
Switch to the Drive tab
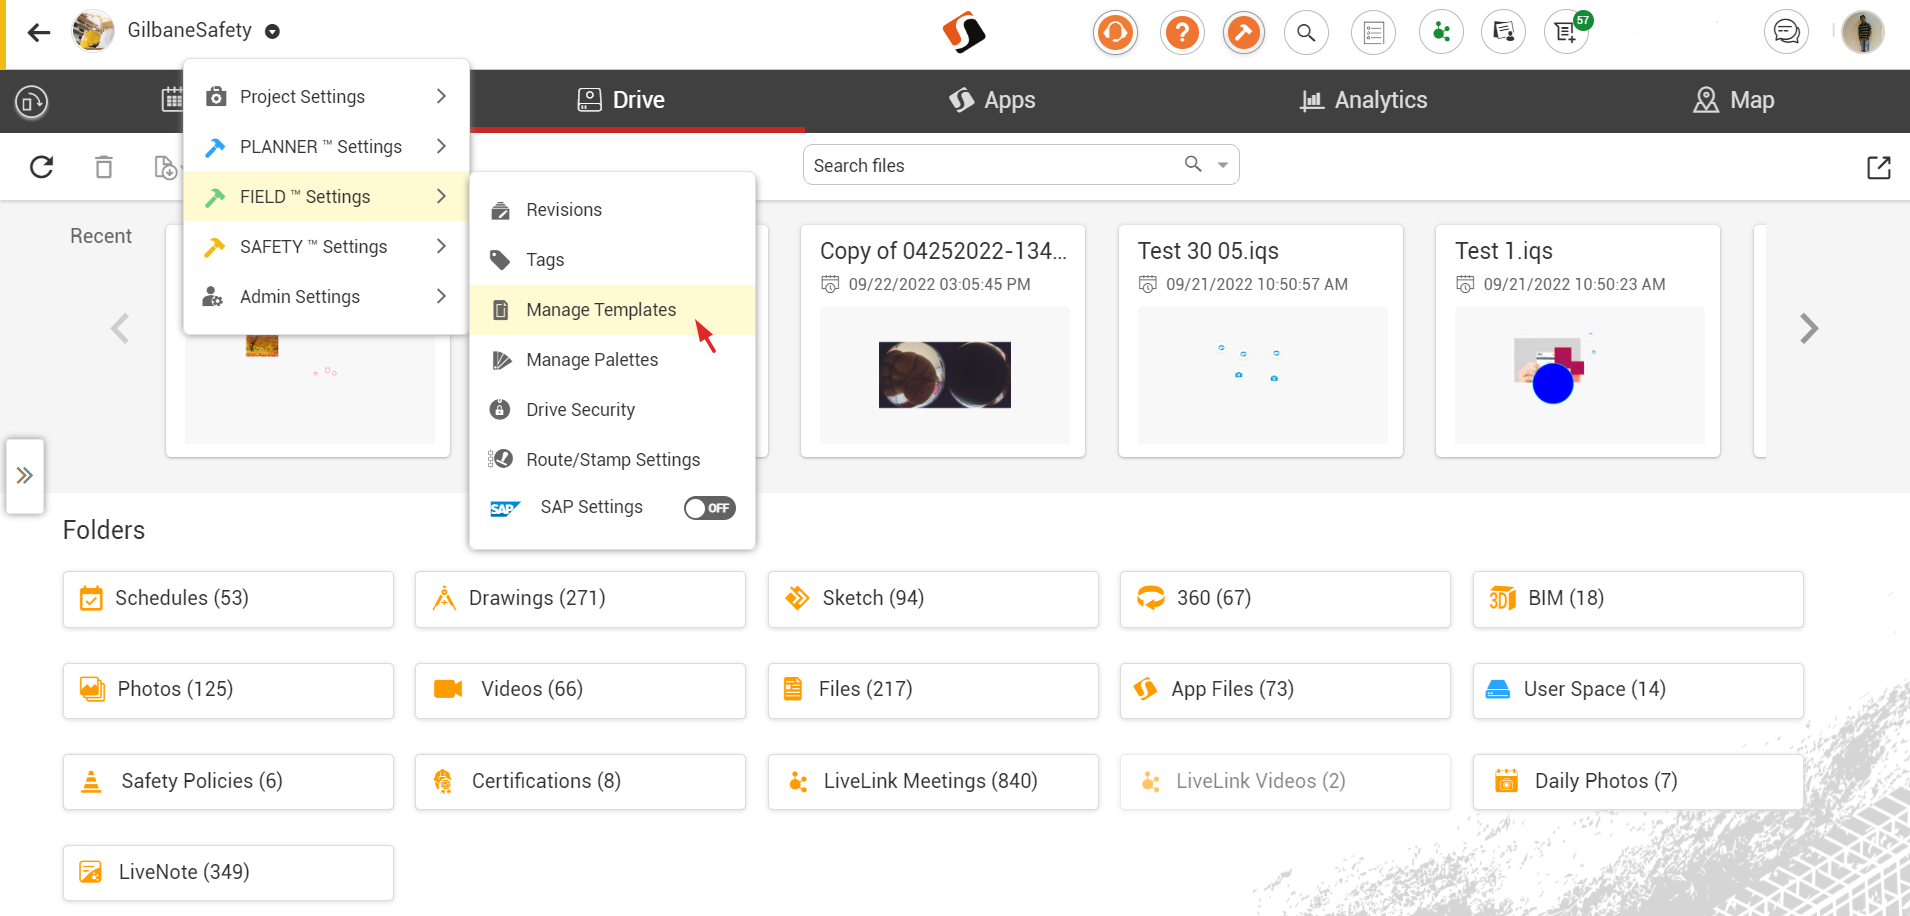(622, 100)
